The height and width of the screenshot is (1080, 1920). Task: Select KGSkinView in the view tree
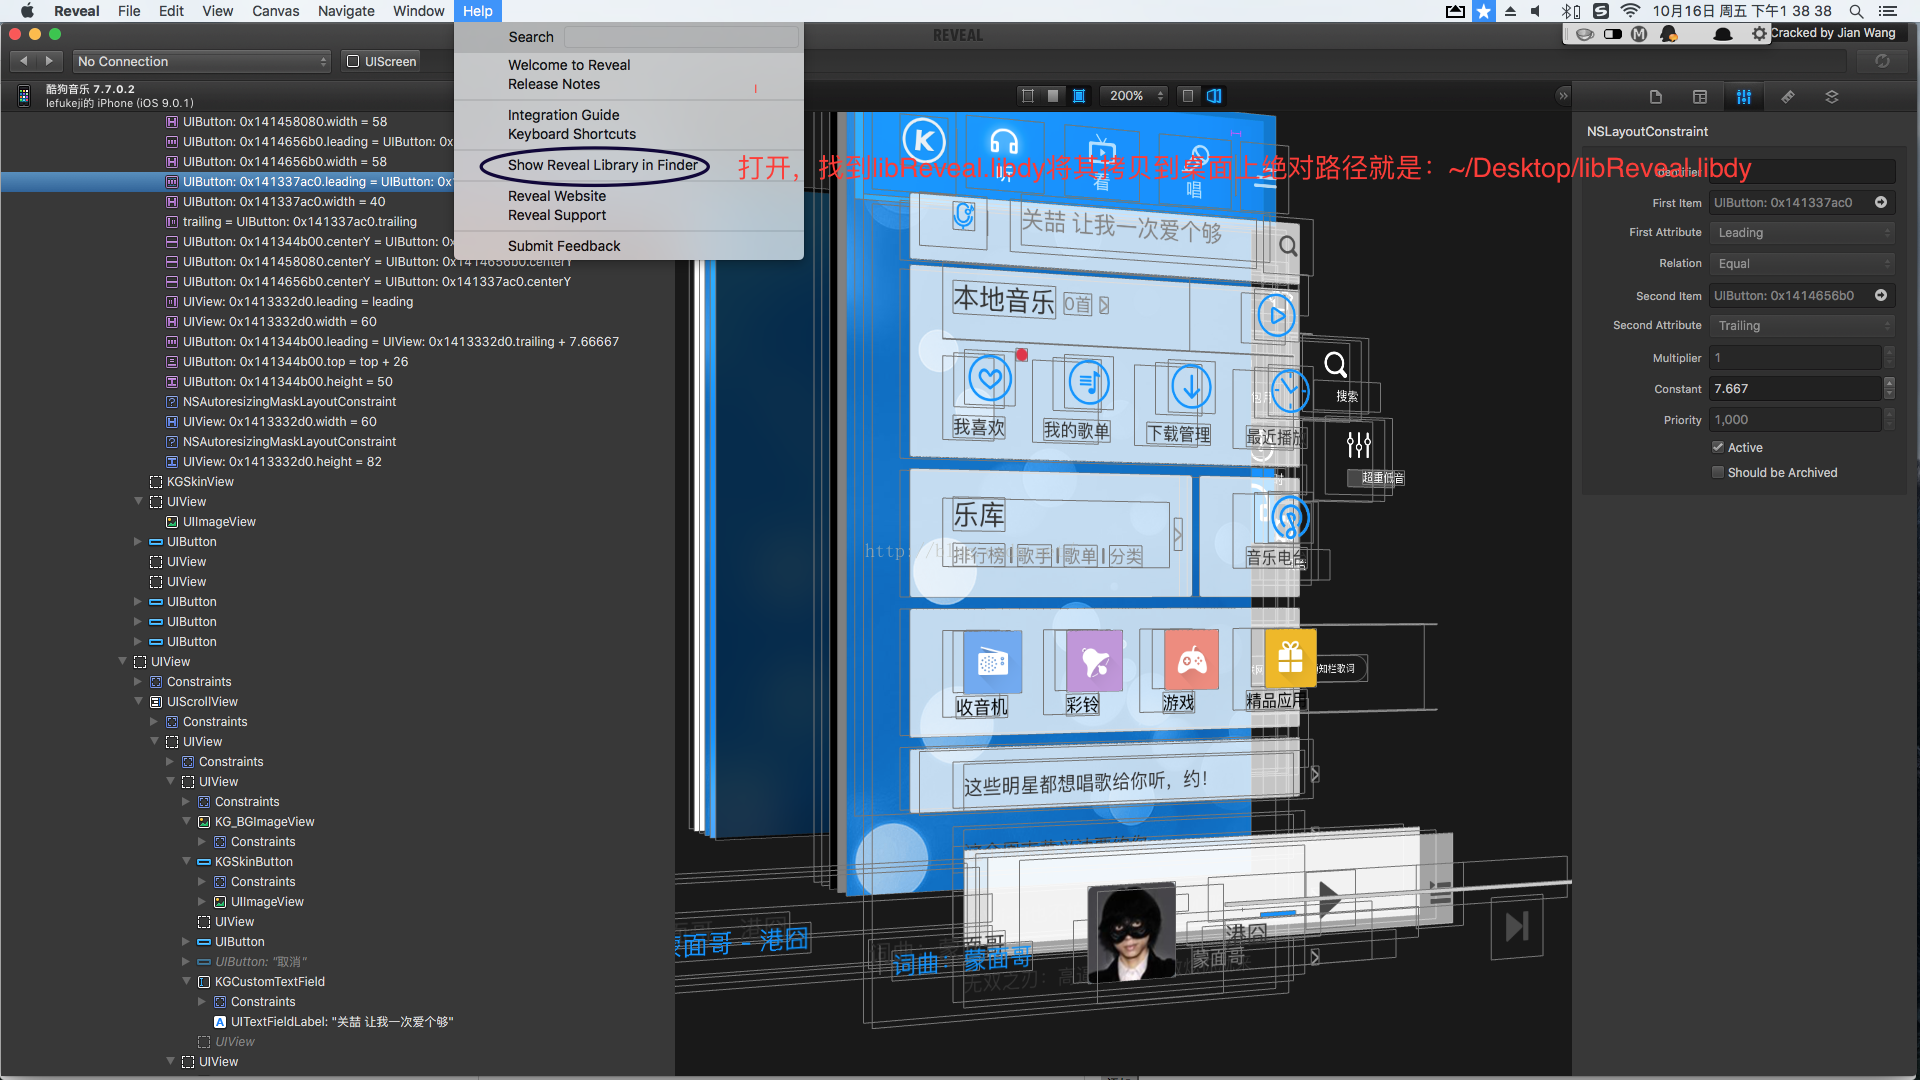[x=200, y=481]
